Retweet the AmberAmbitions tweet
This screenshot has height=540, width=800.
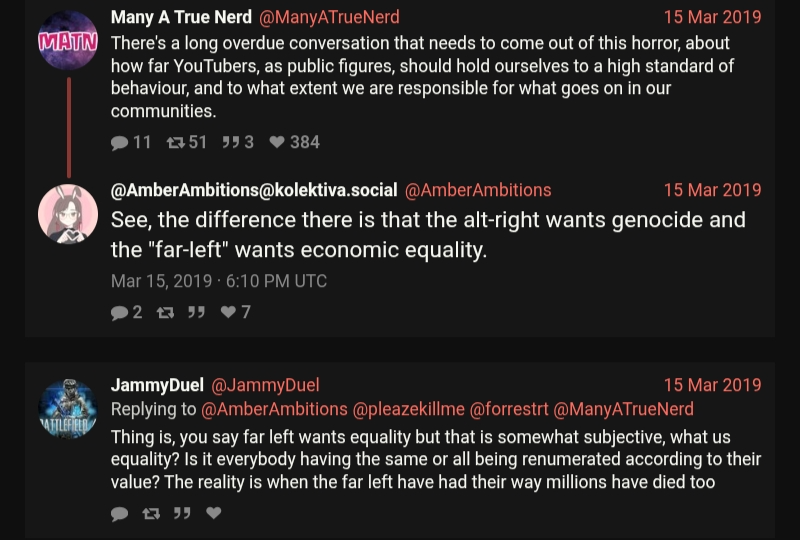click(x=165, y=313)
